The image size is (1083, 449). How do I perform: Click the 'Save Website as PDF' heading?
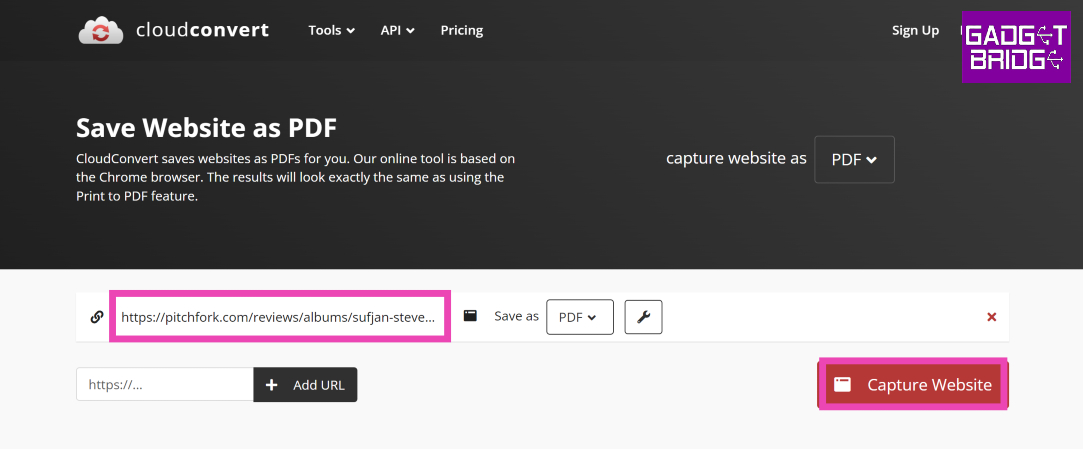pos(206,128)
